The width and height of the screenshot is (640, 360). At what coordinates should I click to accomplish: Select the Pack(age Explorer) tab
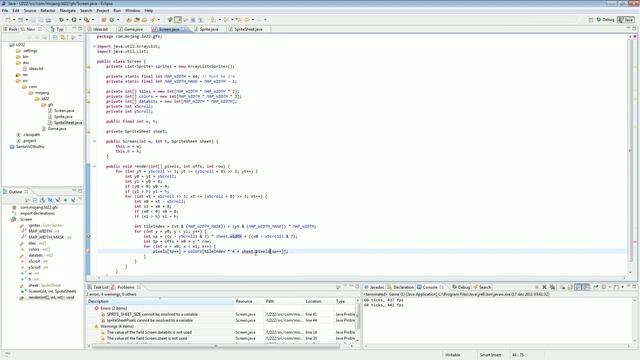pos(10,29)
